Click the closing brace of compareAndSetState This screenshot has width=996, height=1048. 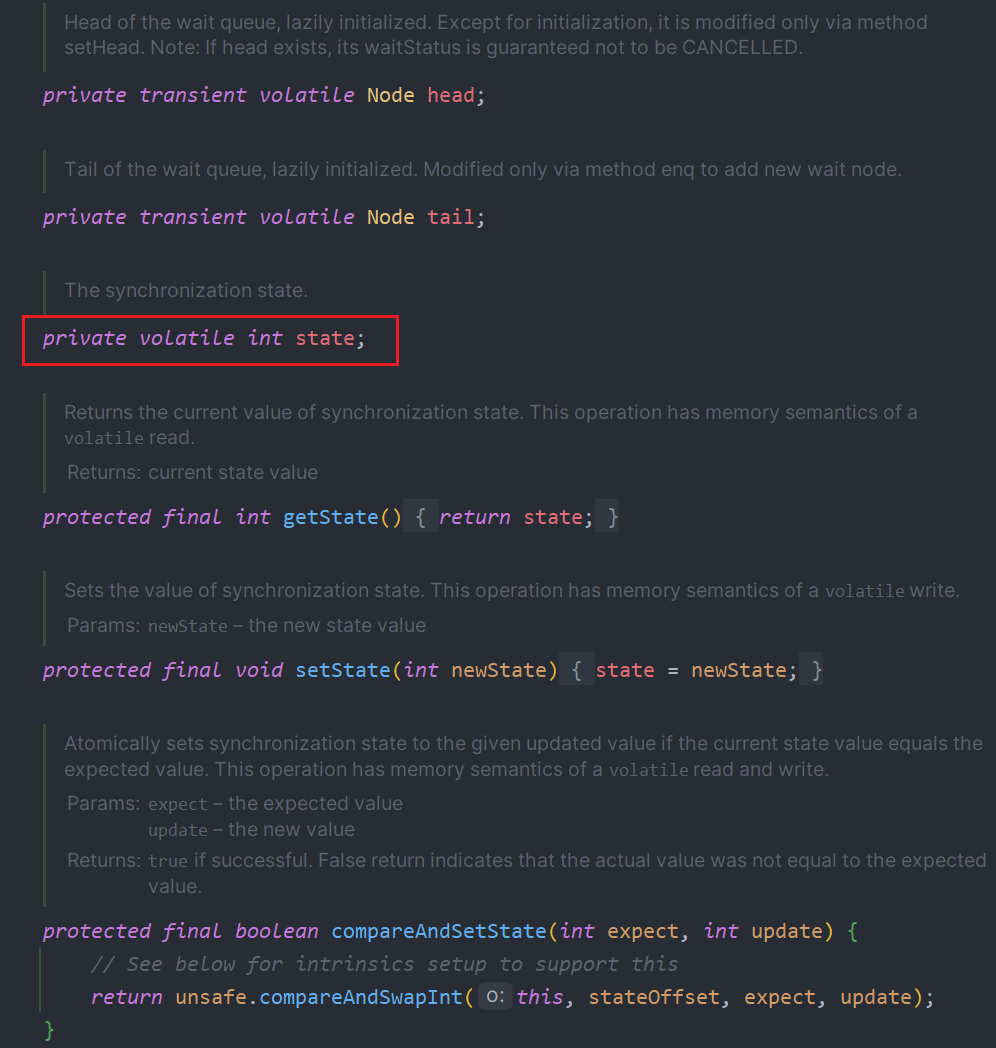pos(49,1029)
